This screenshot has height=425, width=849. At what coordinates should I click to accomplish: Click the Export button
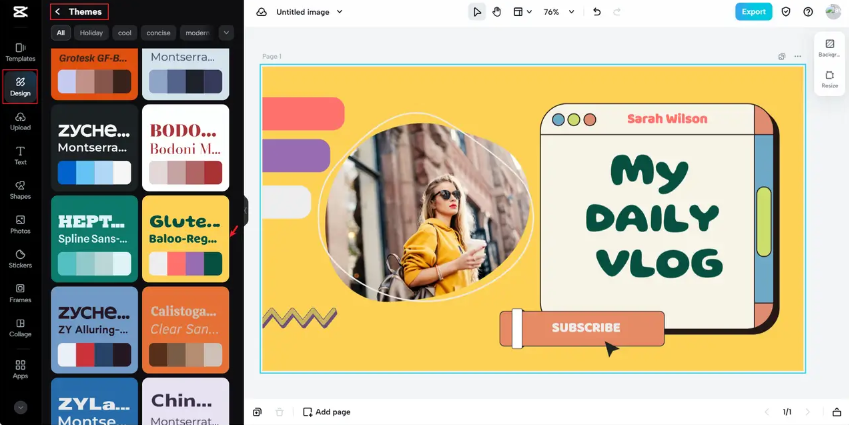tap(754, 12)
